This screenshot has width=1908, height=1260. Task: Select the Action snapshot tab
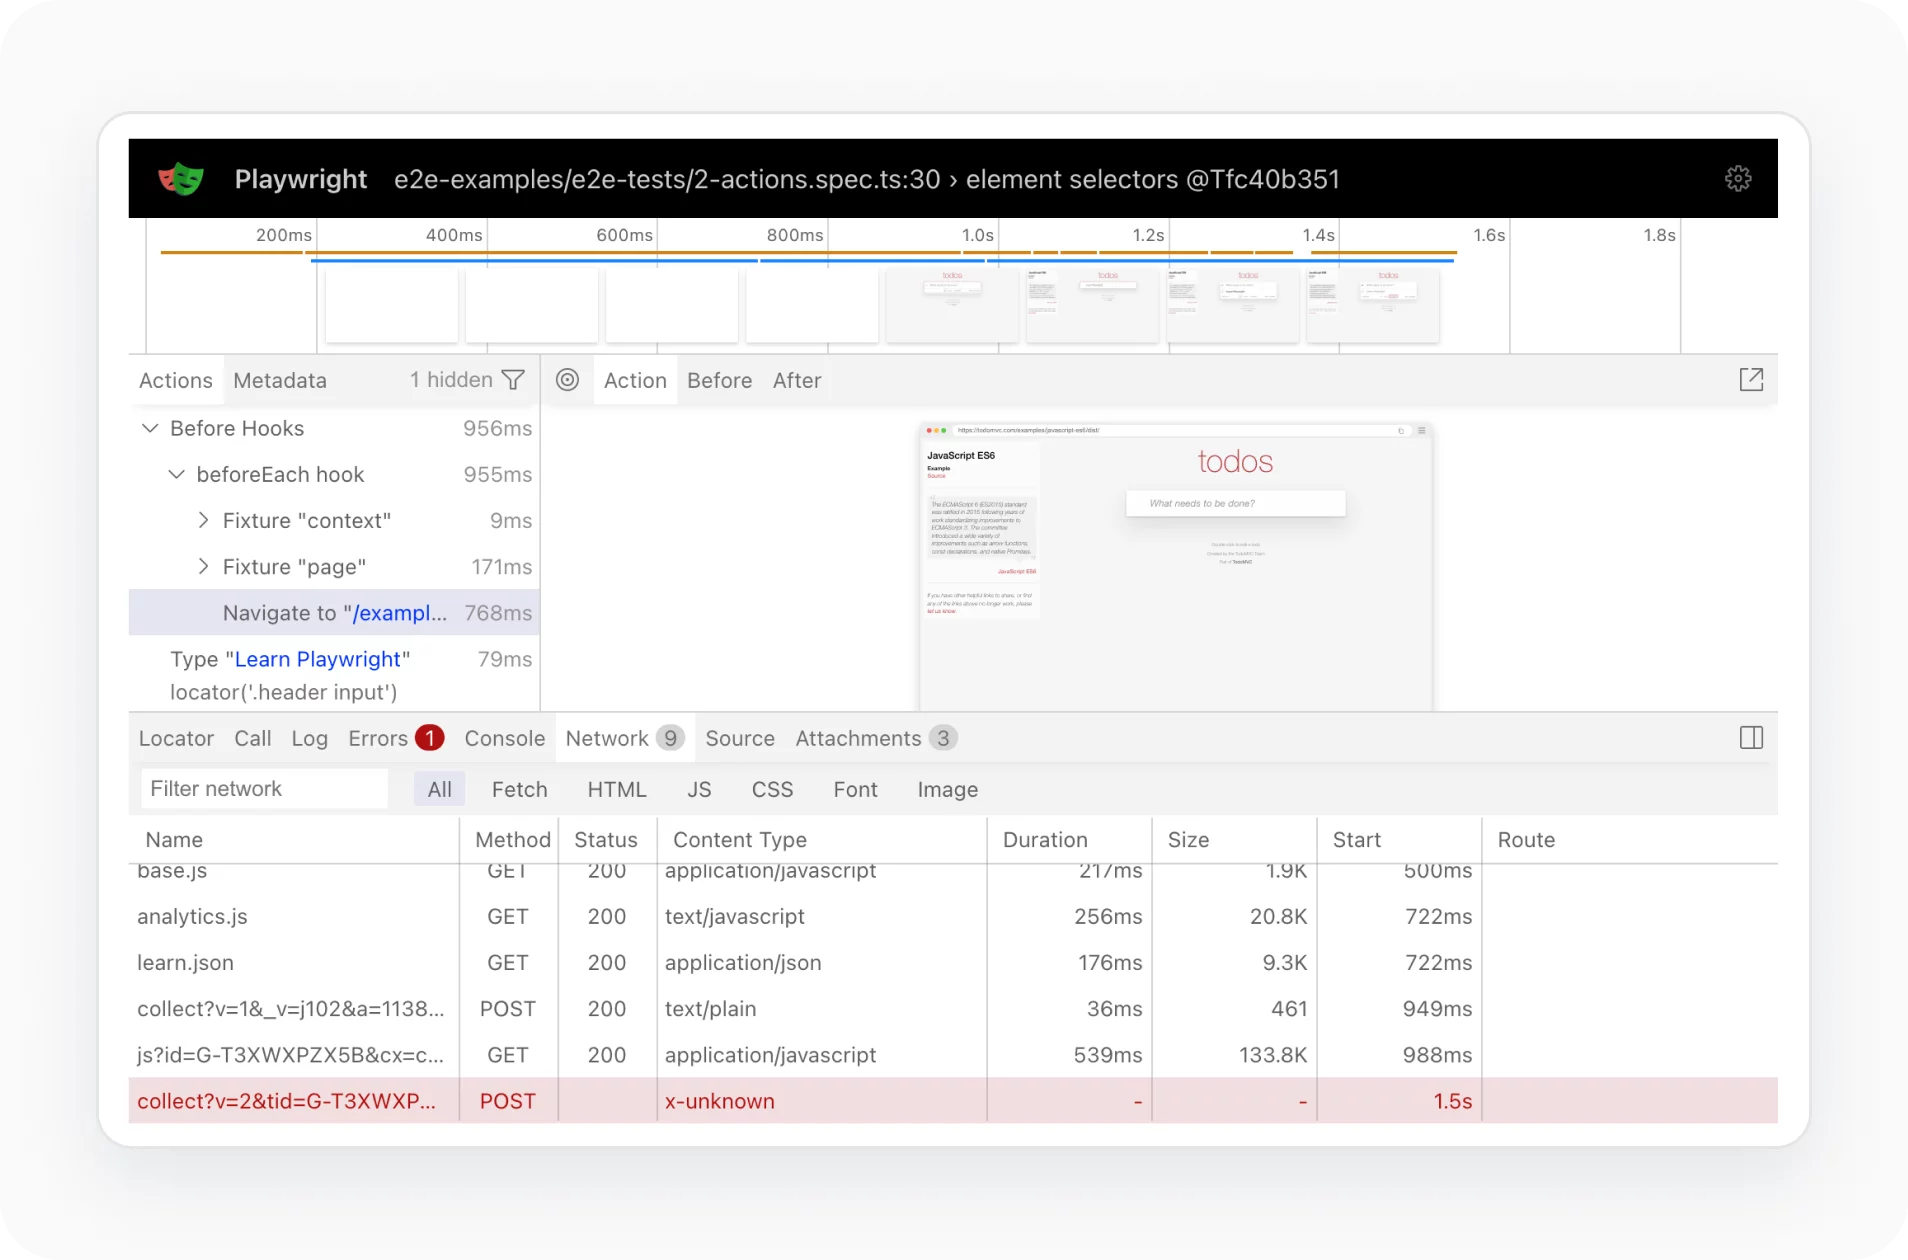pos(635,380)
